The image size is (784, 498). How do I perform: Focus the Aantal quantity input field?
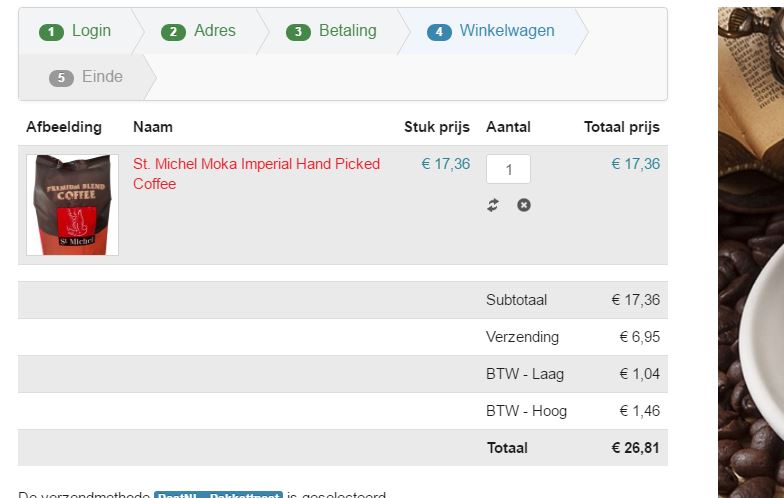[x=508, y=169]
